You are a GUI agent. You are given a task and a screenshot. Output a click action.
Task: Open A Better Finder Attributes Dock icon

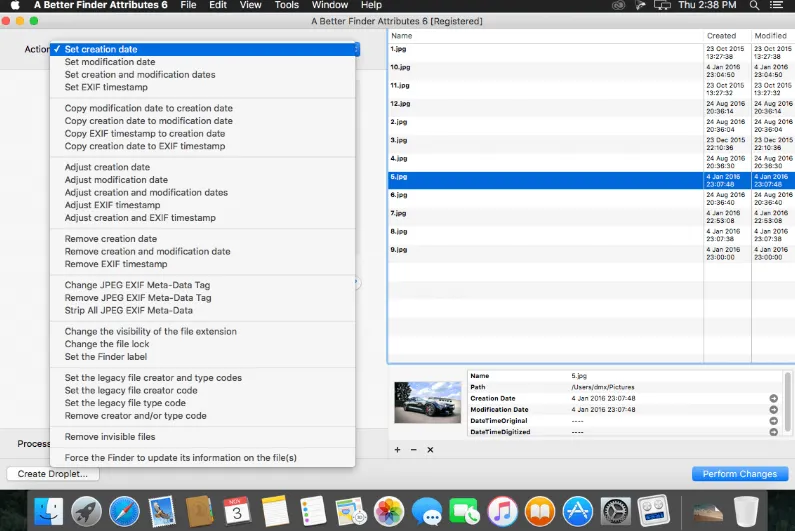[654, 511]
